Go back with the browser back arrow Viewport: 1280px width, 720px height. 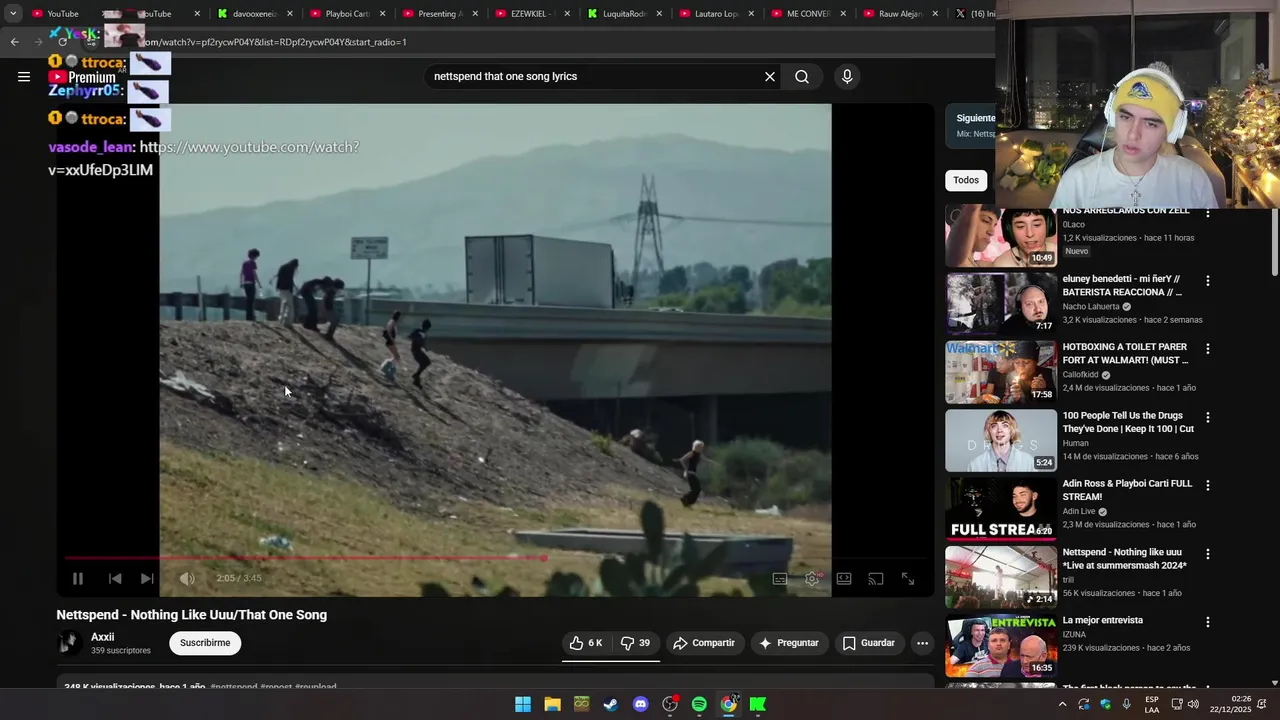(14, 42)
